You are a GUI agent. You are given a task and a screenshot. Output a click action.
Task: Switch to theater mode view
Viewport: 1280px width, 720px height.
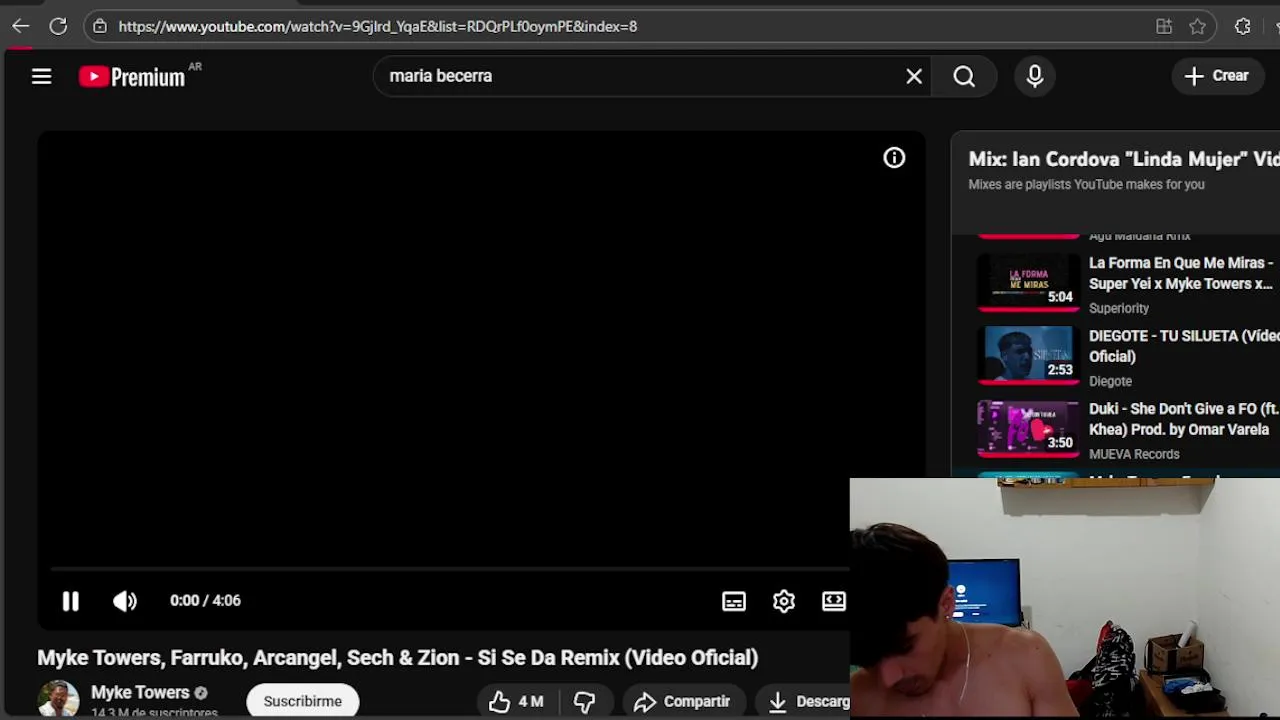click(834, 601)
